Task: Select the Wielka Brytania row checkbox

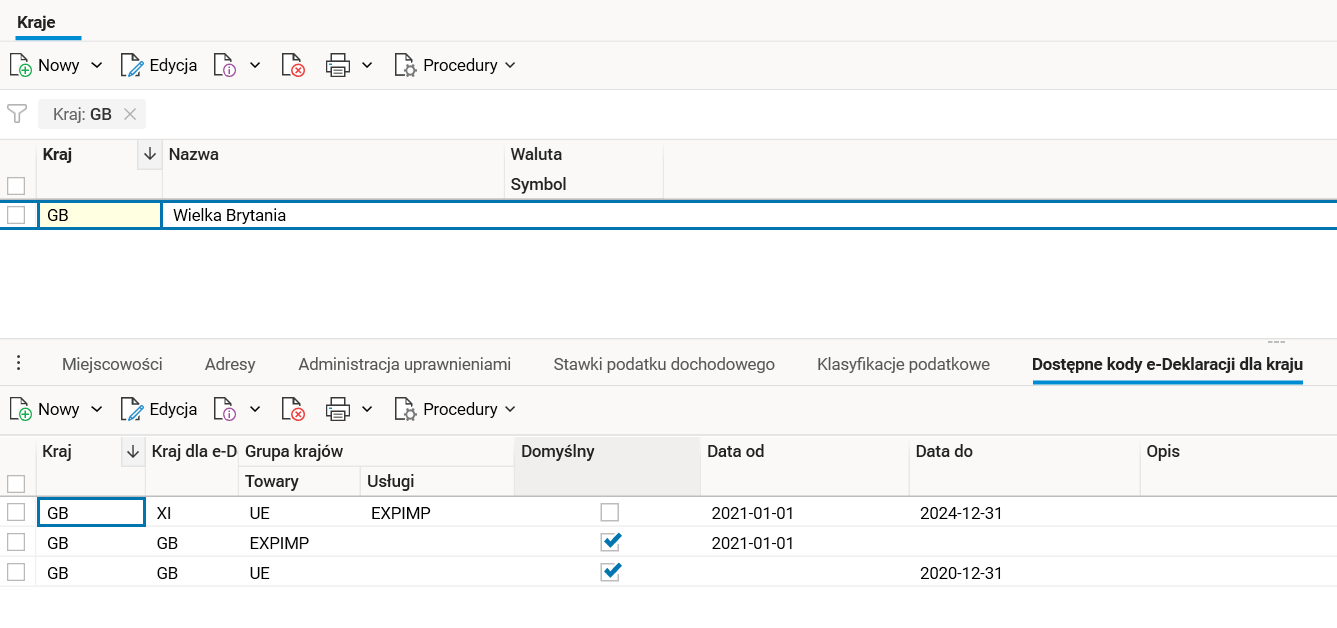Action: (x=16, y=215)
